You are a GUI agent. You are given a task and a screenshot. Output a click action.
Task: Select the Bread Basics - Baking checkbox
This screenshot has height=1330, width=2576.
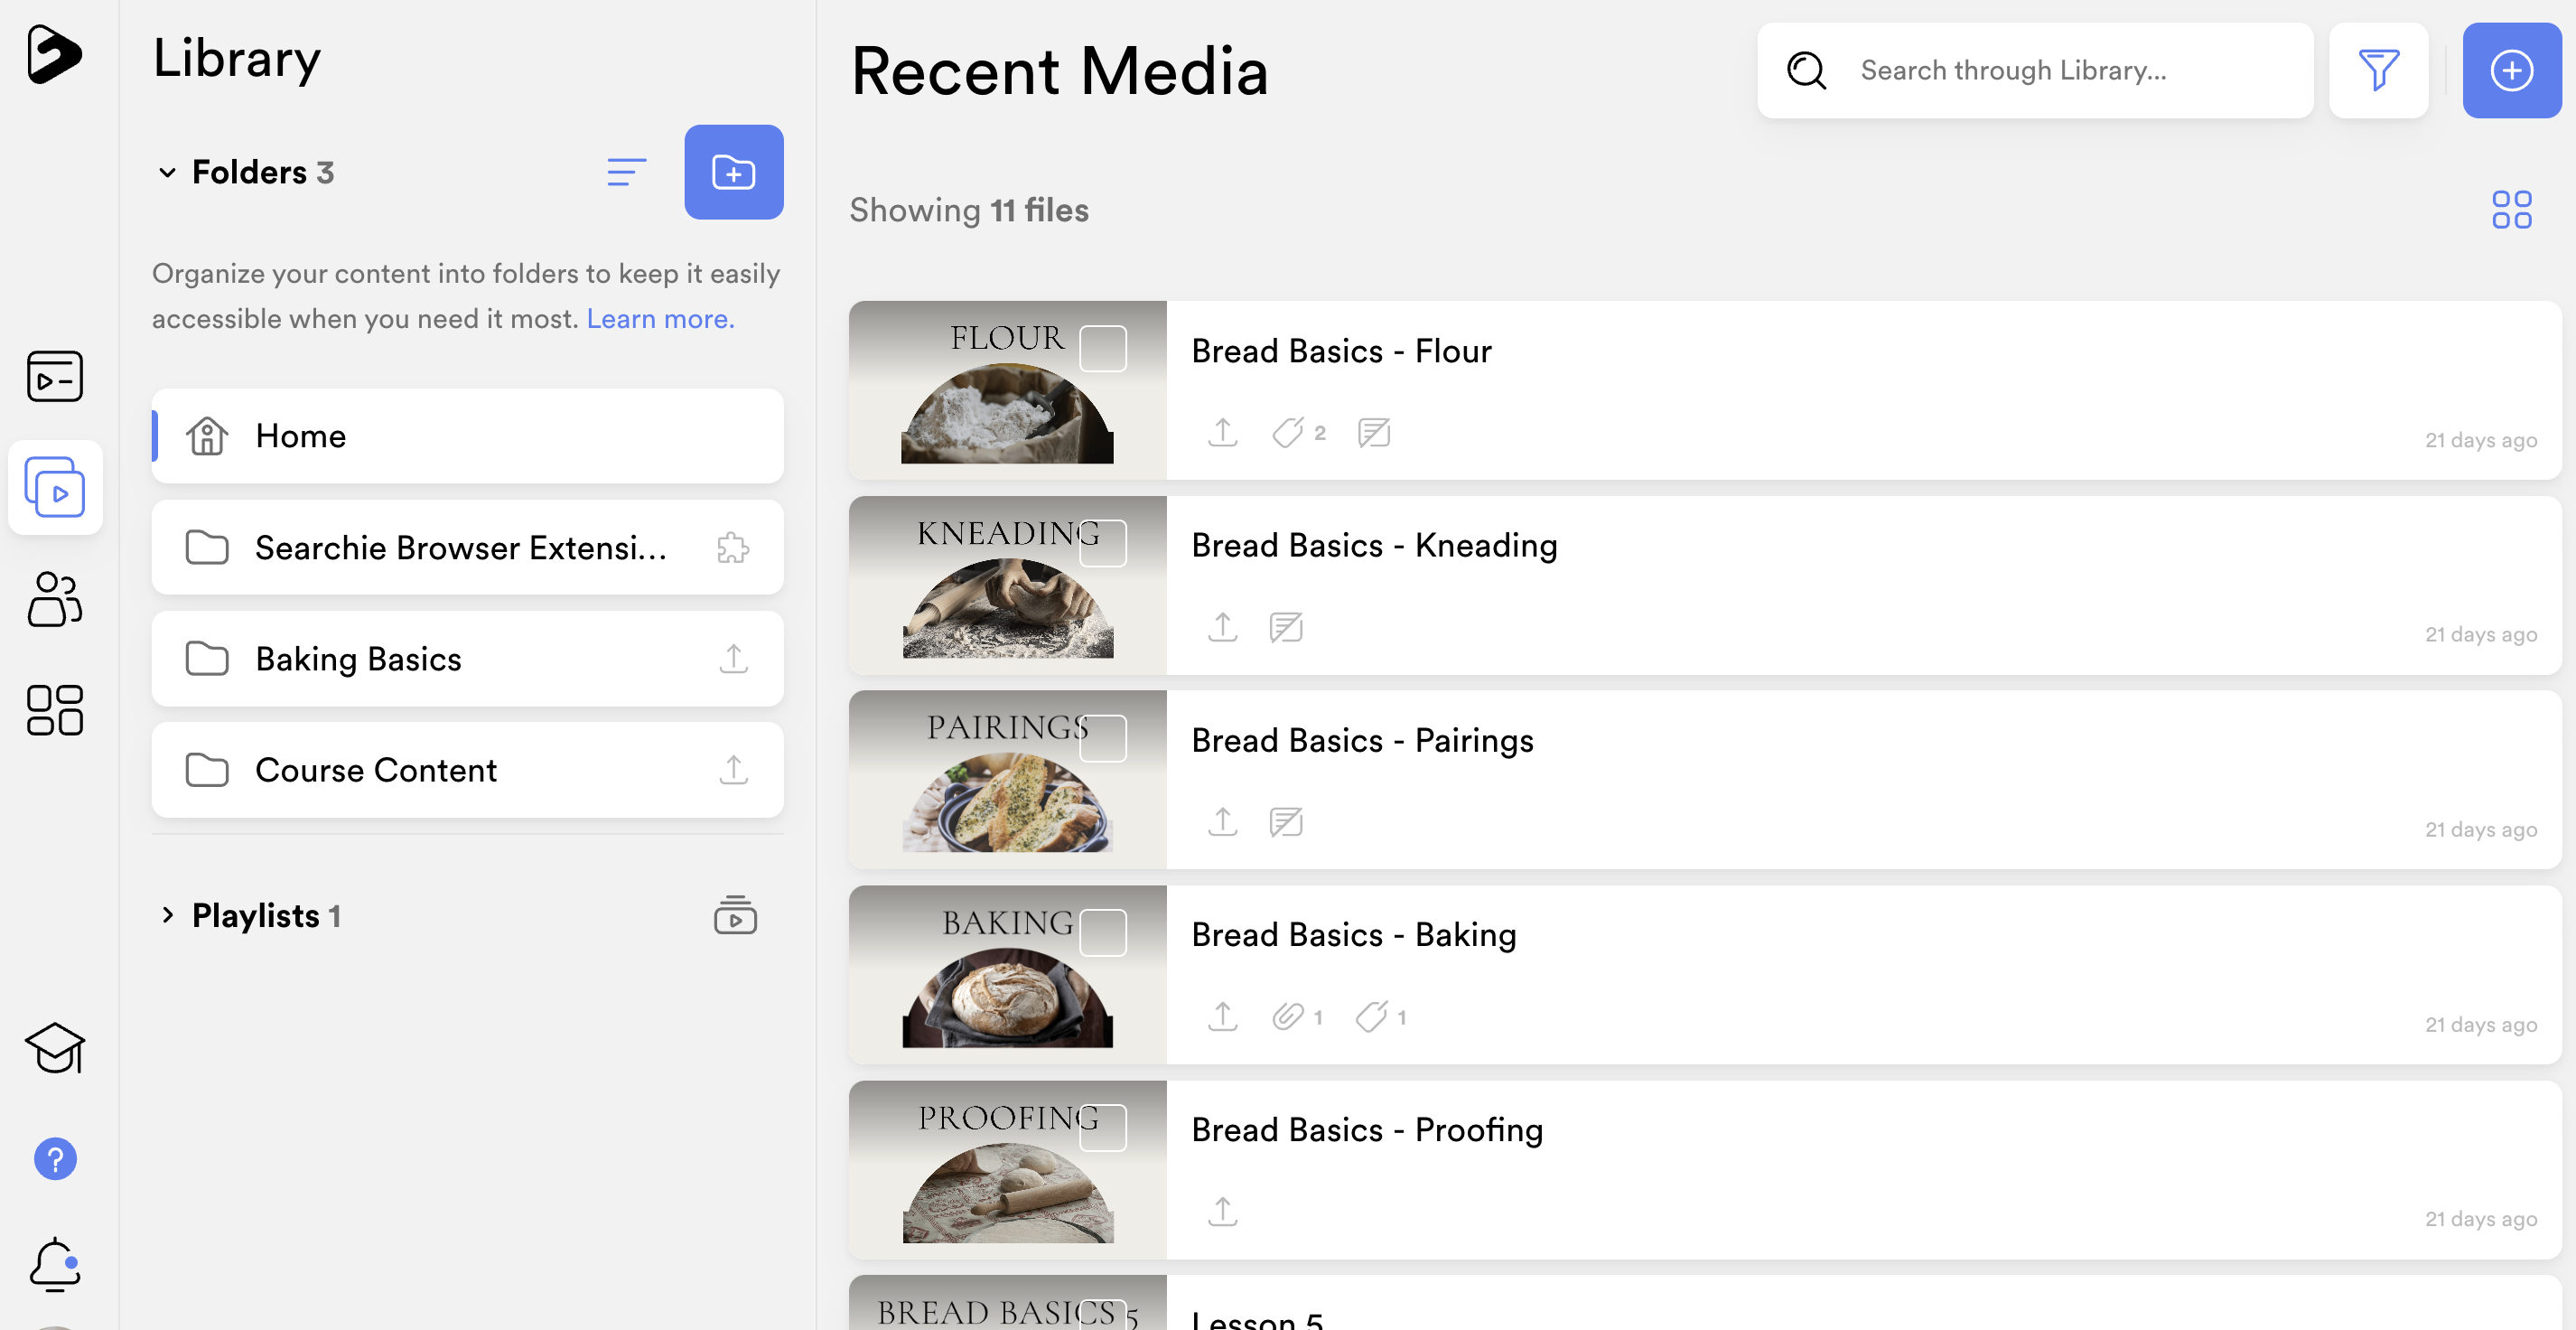tap(1103, 932)
